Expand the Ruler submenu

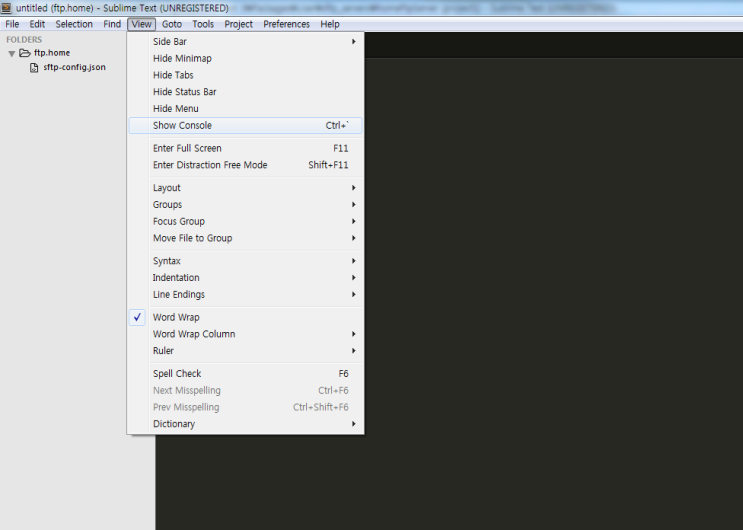[x=245, y=351]
